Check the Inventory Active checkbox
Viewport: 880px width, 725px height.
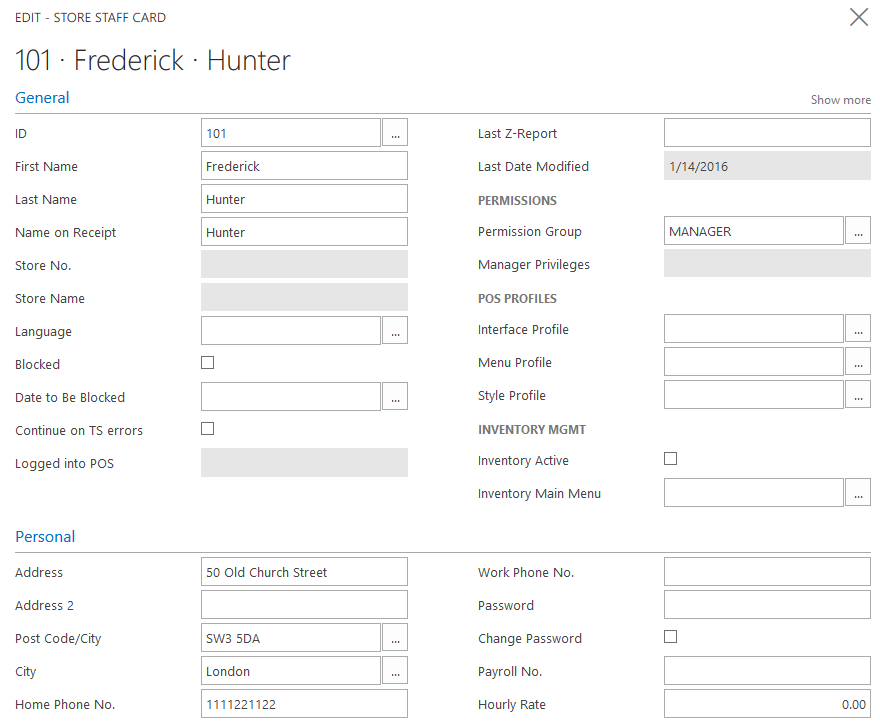pyautogui.click(x=671, y=459)
